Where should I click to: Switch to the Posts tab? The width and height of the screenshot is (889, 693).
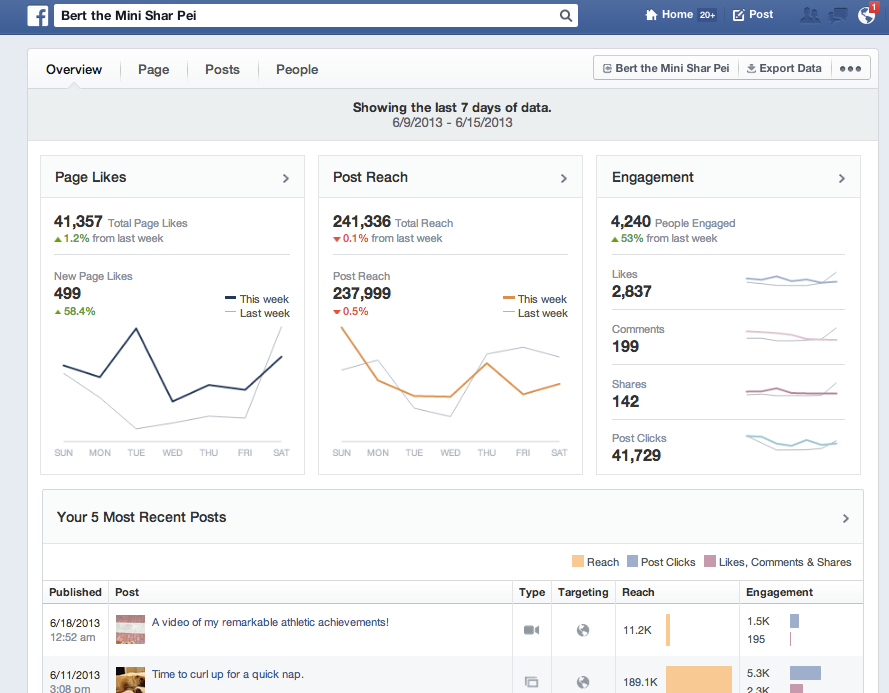click(x=222, y=69)
